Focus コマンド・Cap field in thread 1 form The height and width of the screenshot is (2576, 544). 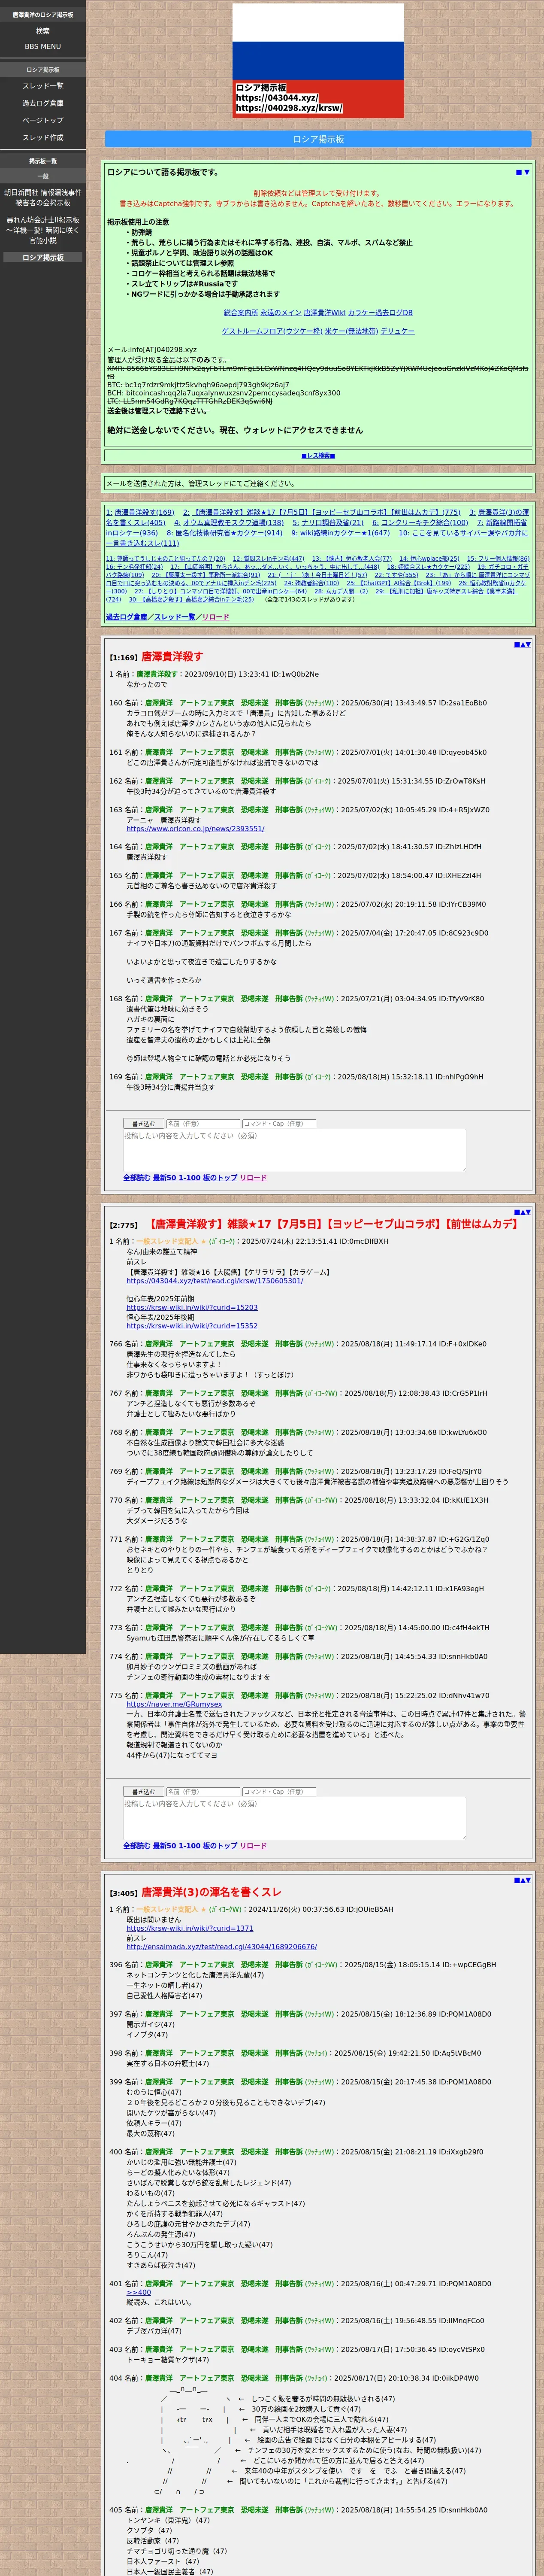[x=279, y=1123]
